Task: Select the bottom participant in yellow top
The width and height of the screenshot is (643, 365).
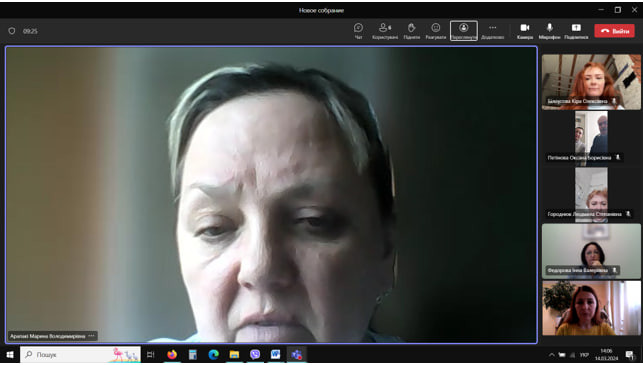Action: tap(591, 308)
